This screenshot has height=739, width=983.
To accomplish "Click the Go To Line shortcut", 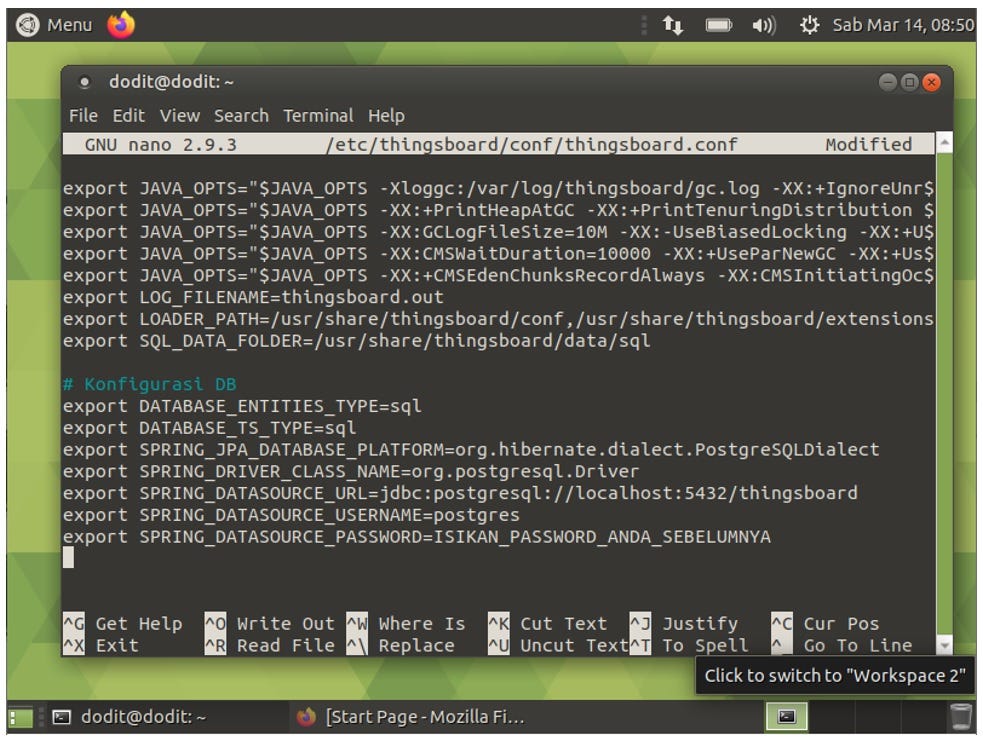I will pos(842,646).
